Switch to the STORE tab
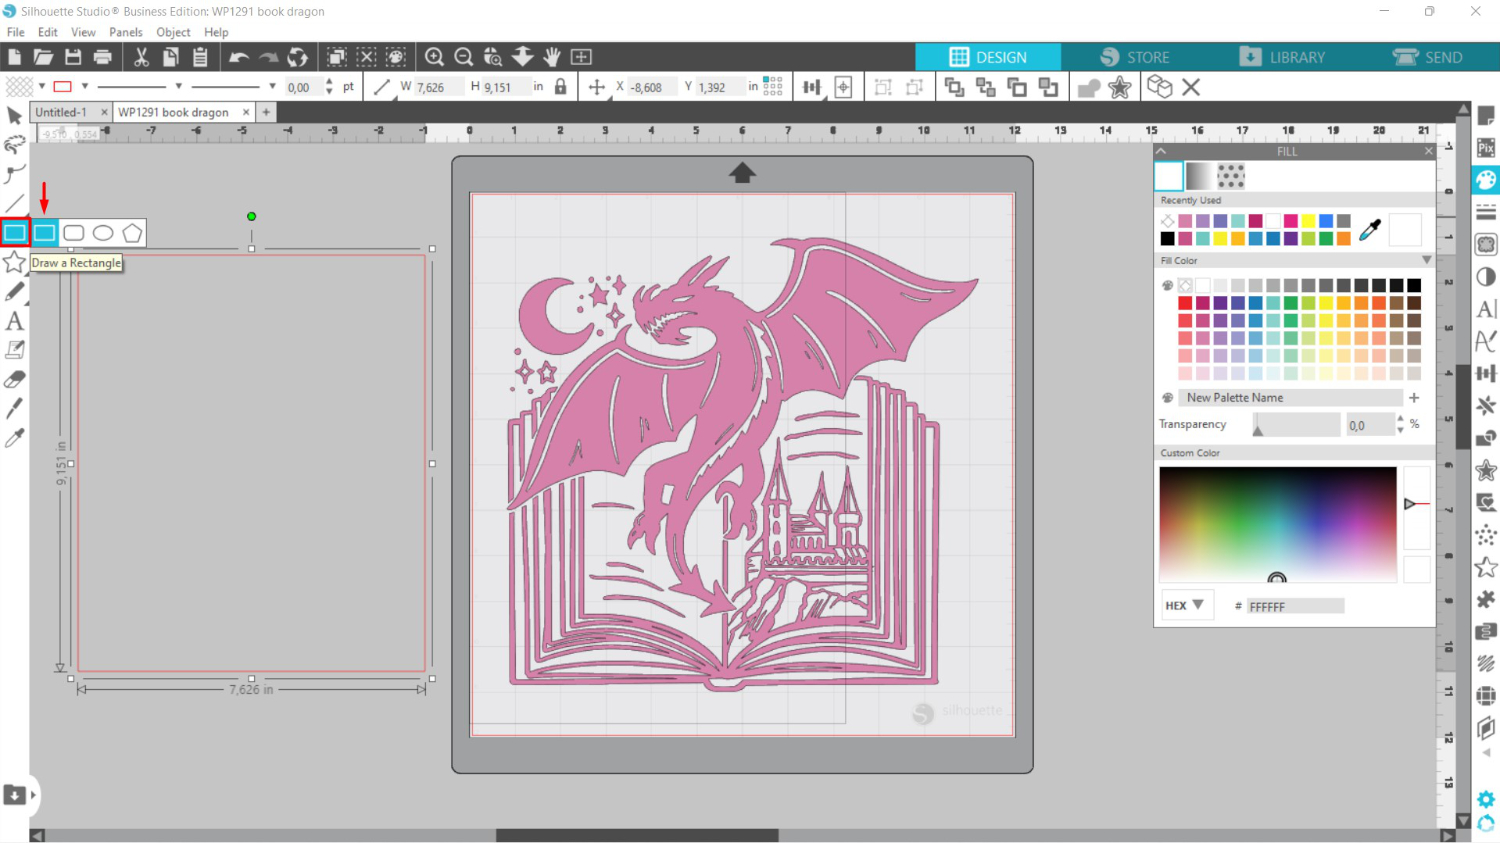This screenshot has width=1500, height=843. [1135, 57]
